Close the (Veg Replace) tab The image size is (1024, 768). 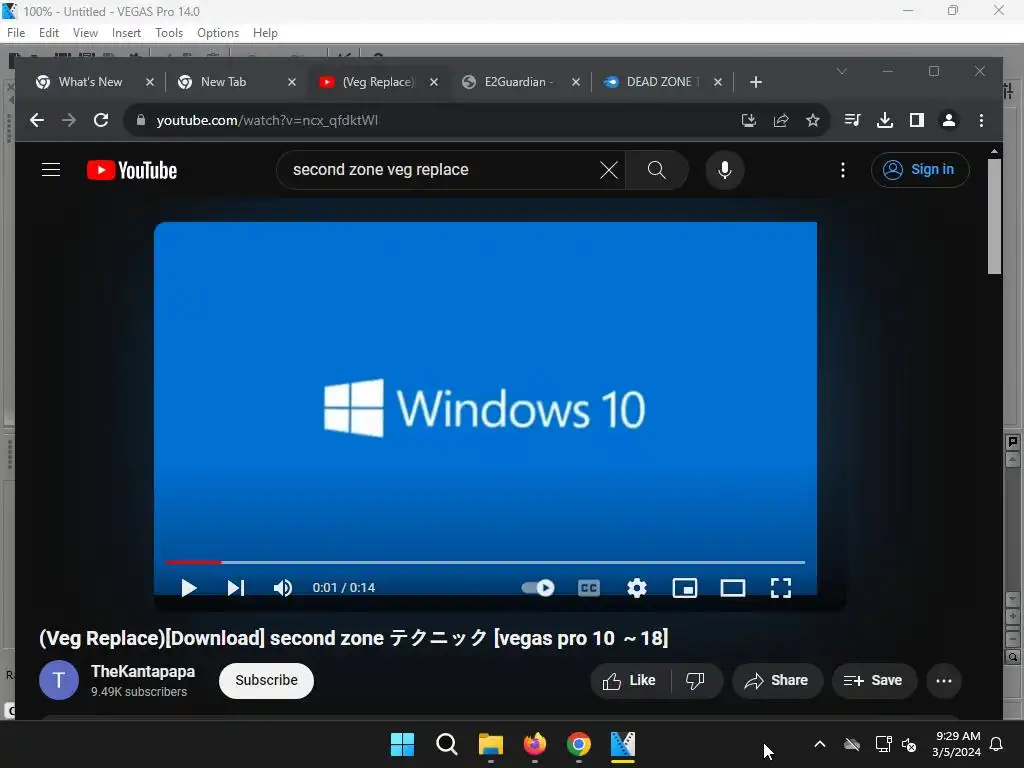tap(434, 82)
